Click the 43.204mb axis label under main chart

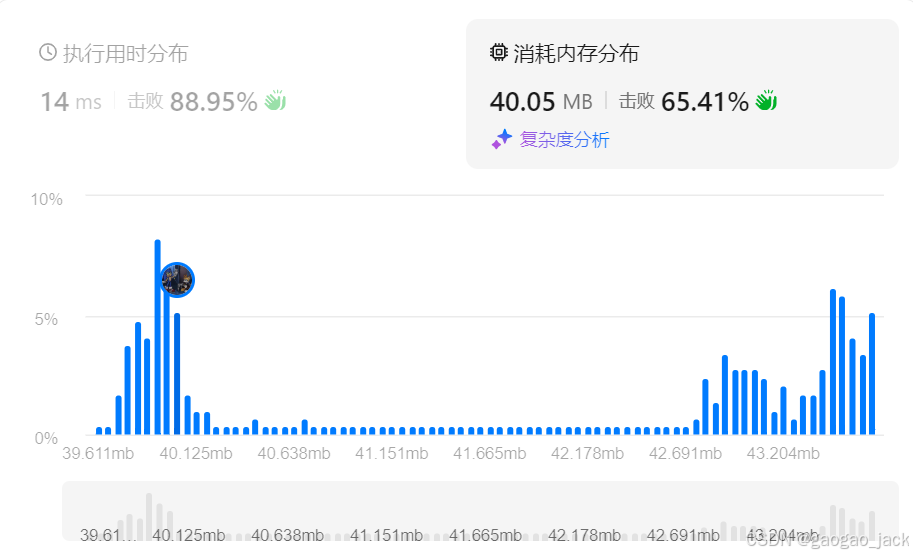(x=783, y=454)
